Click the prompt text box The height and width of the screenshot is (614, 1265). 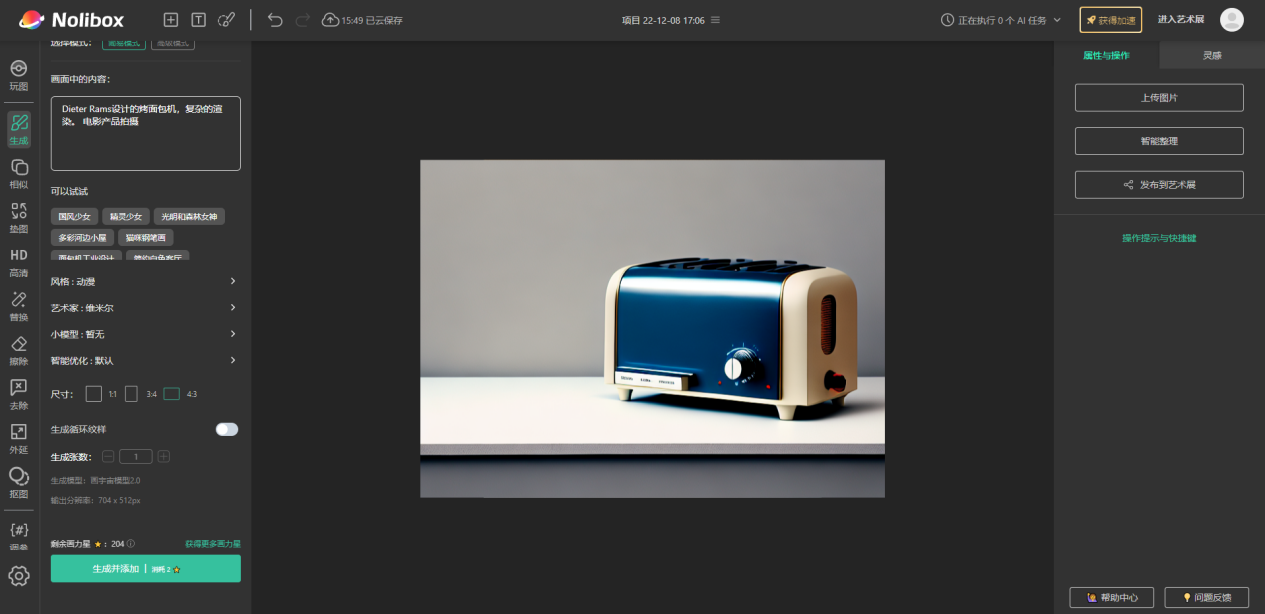[x=146, y=133]
